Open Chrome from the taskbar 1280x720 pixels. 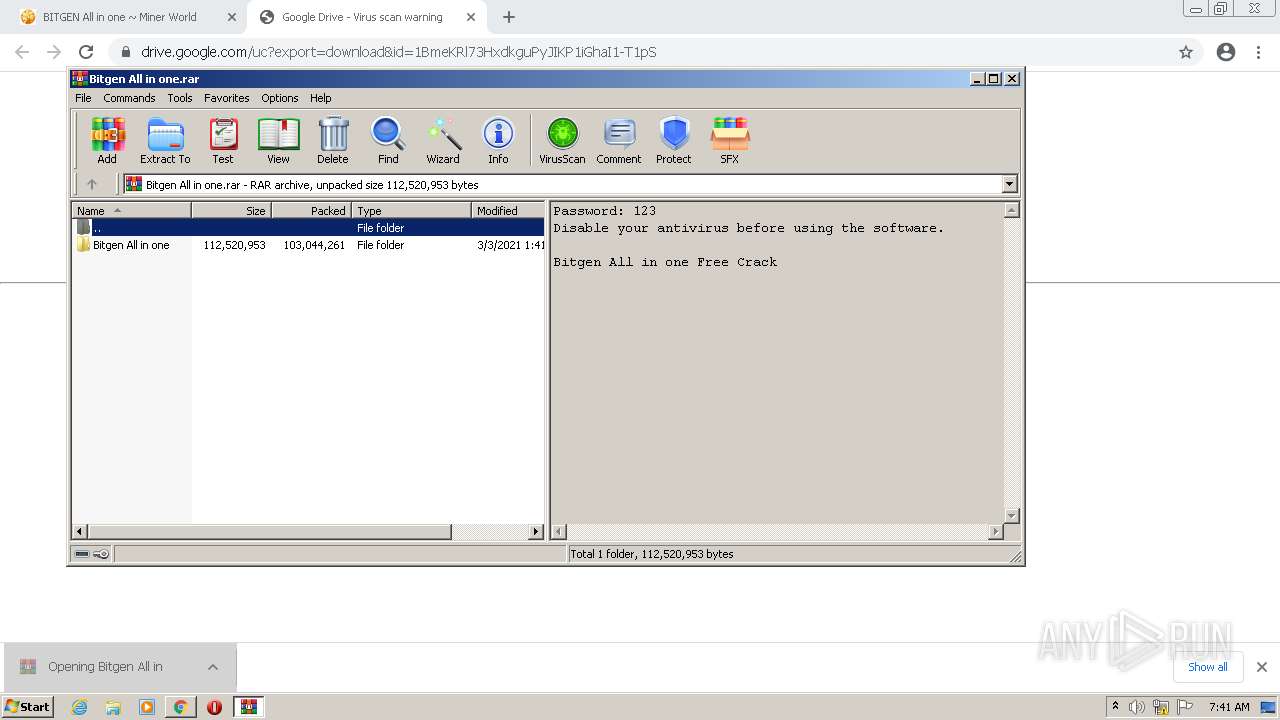(x=180, y=707)
